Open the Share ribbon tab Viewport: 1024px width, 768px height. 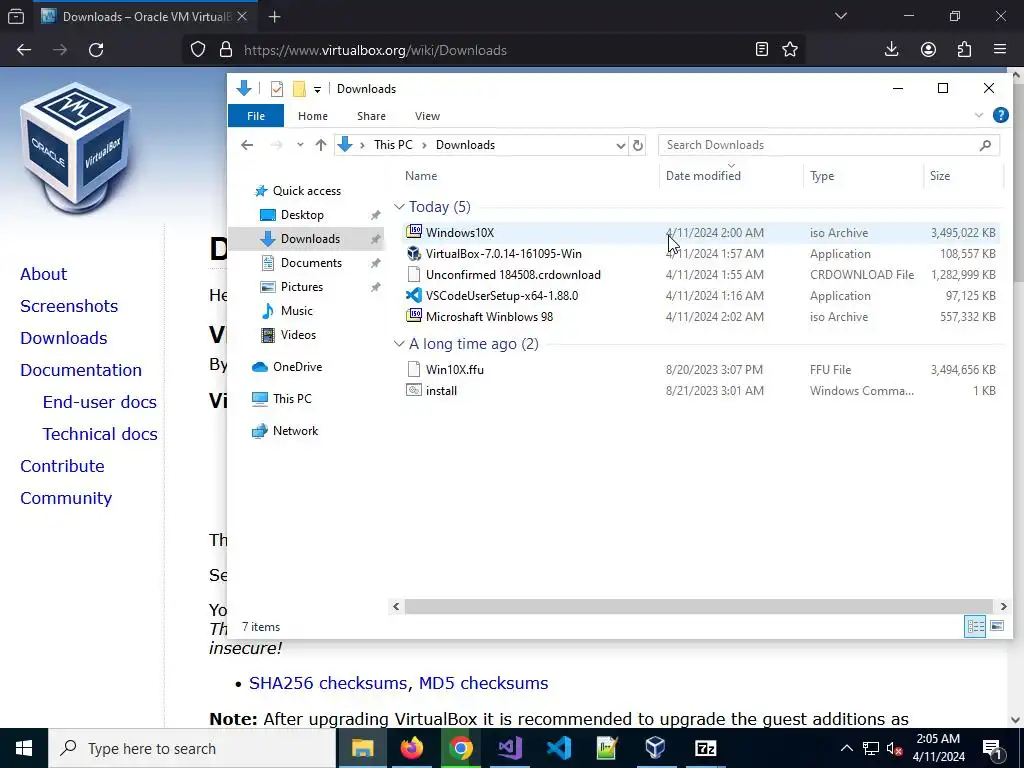click(371, 116)
